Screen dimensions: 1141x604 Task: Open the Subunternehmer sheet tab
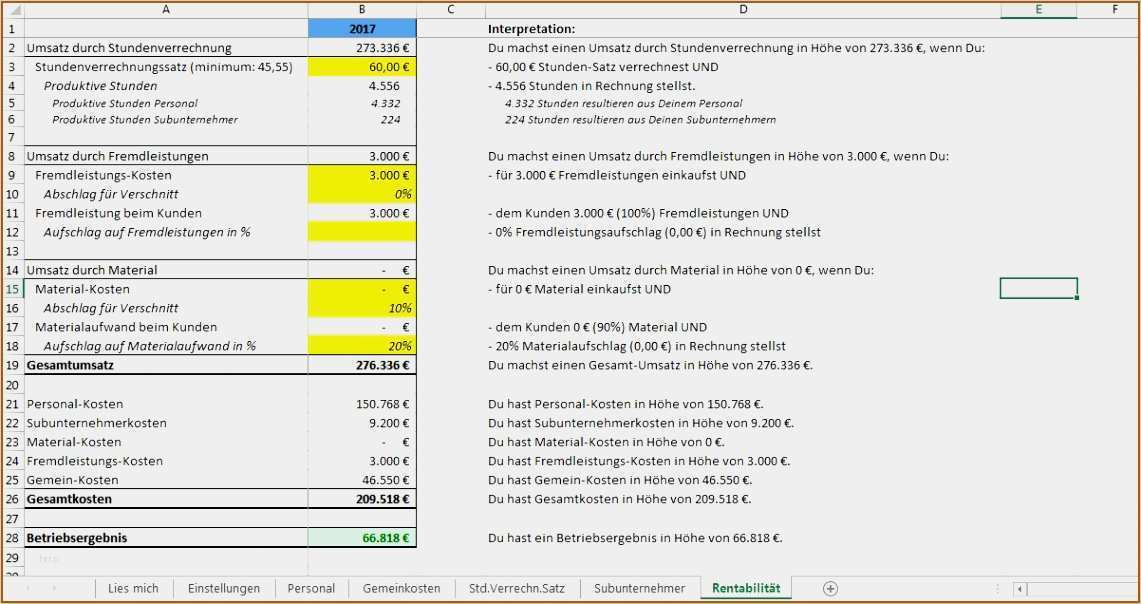coord(640,588)
